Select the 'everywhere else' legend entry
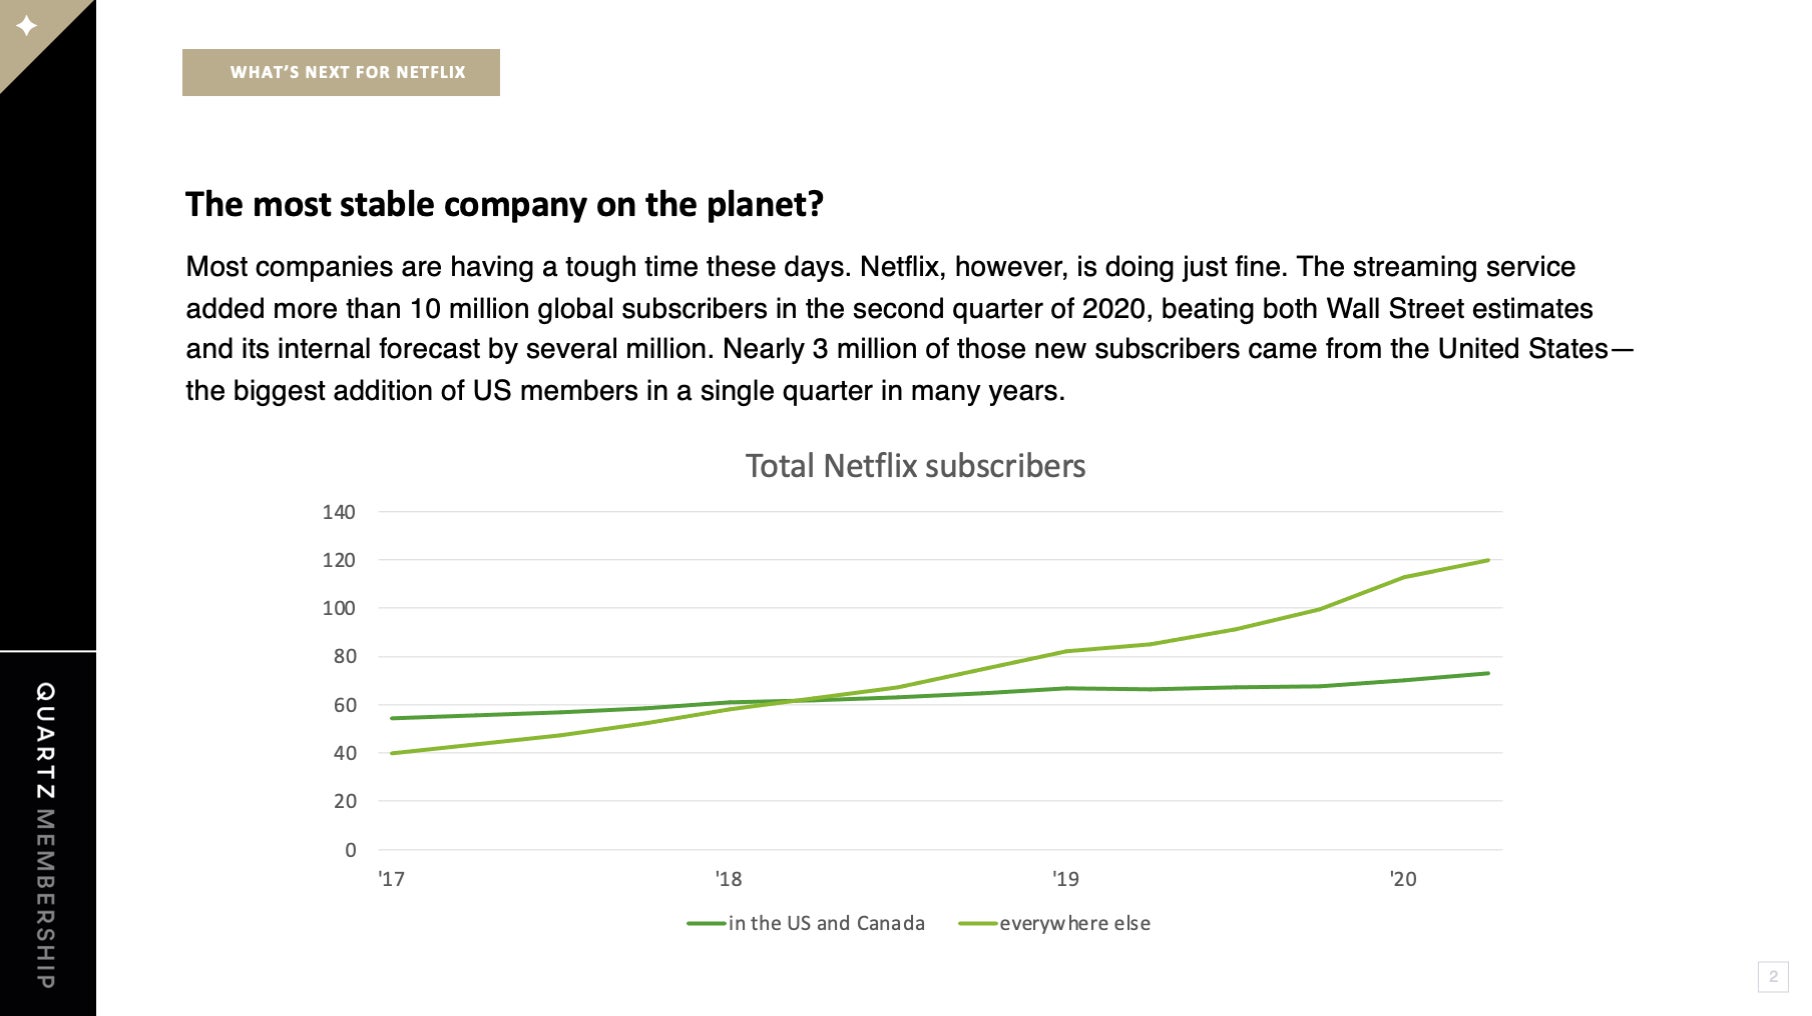1812x1016 pixels. (1054, 923)
